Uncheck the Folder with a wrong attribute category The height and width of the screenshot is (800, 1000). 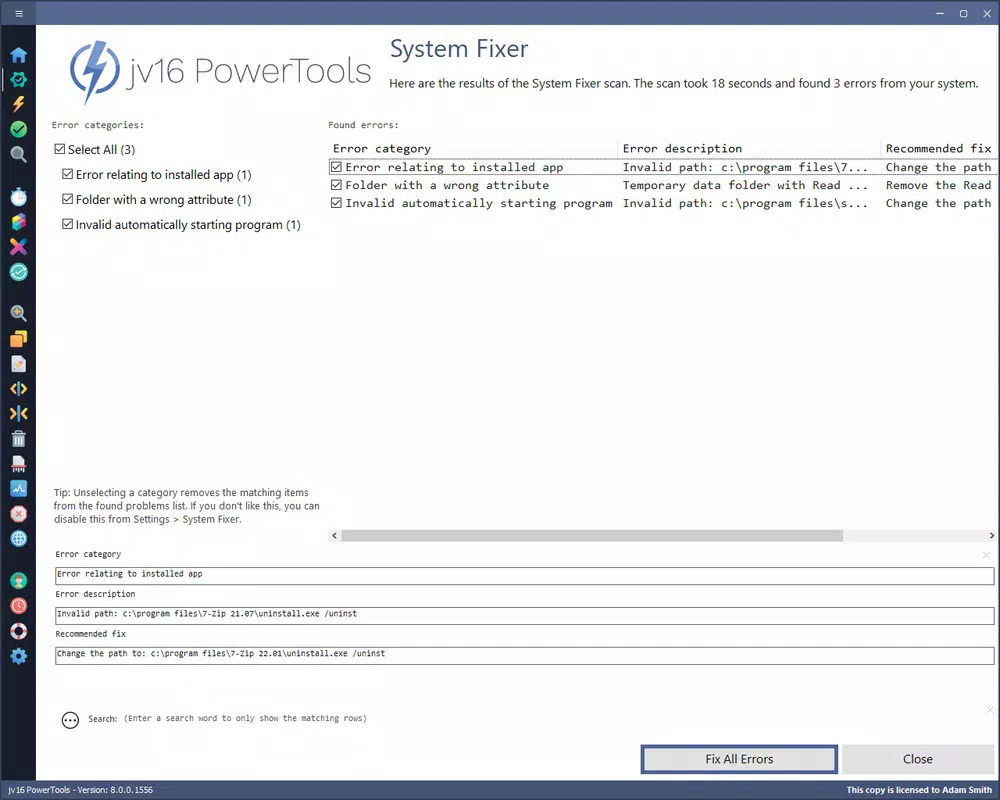click(68, 199)
